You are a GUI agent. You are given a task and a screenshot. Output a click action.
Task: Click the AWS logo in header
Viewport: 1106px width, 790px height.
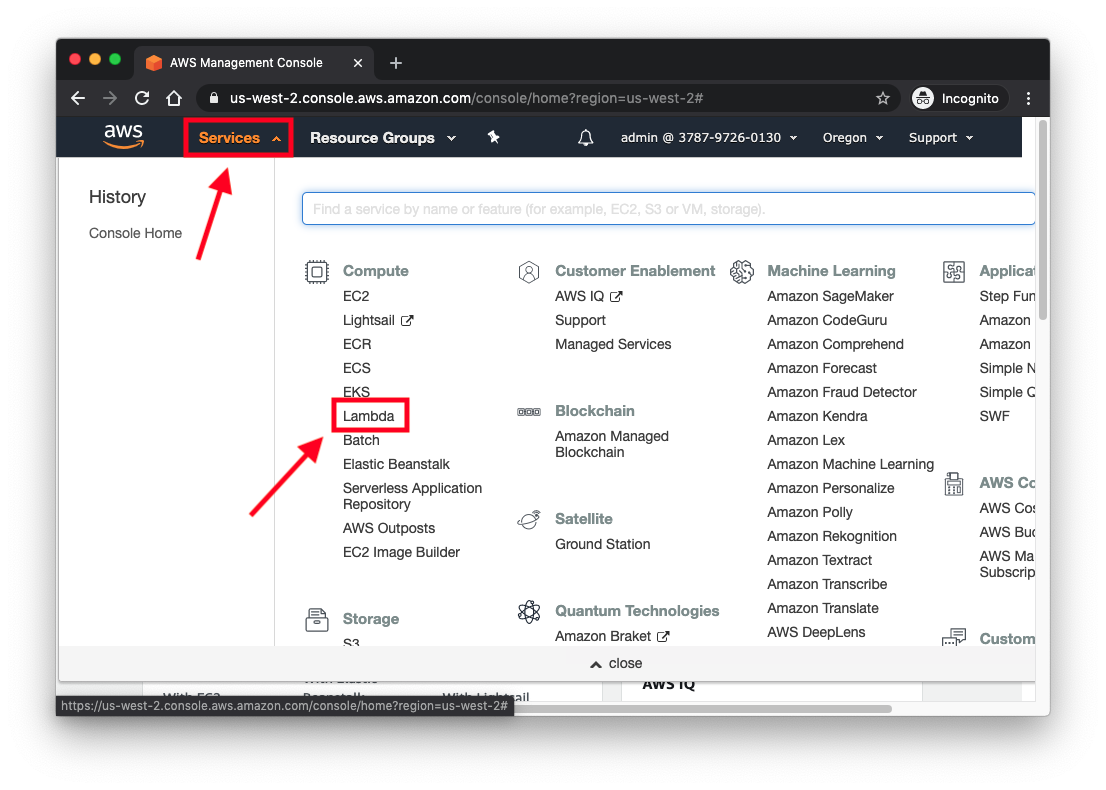pos(123,136)
